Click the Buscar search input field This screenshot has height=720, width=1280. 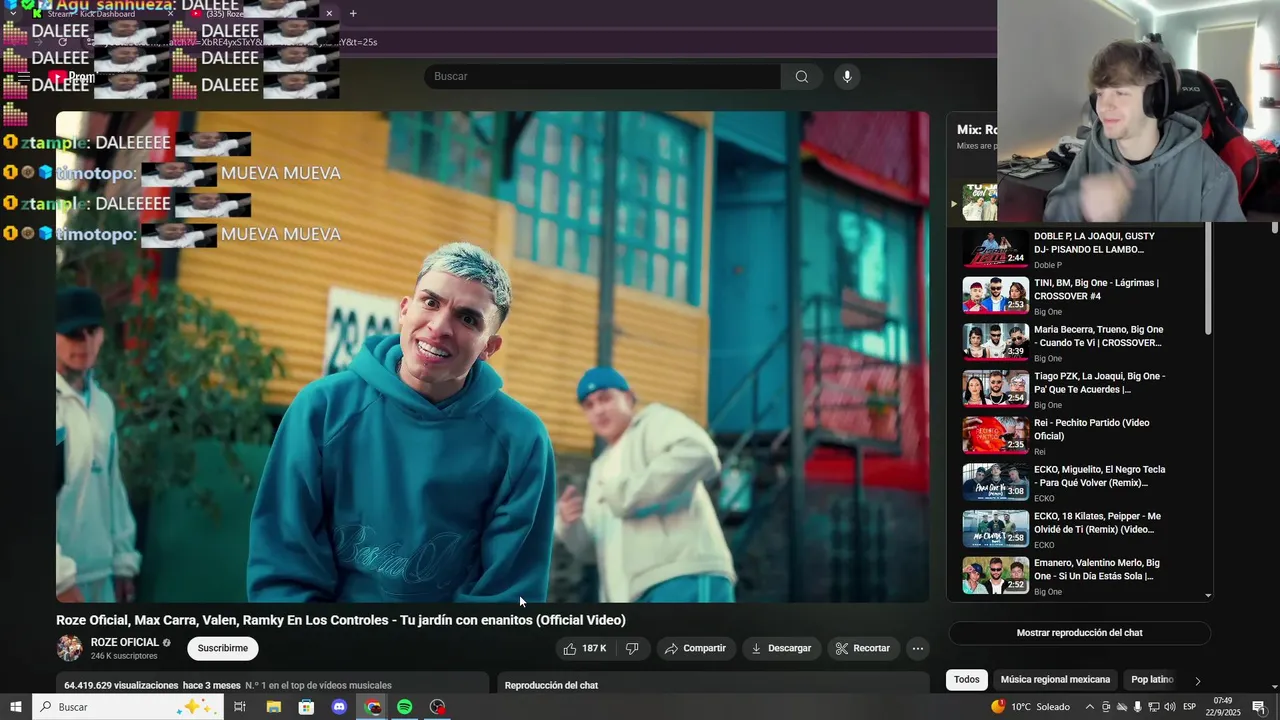(x=603, y=77)
